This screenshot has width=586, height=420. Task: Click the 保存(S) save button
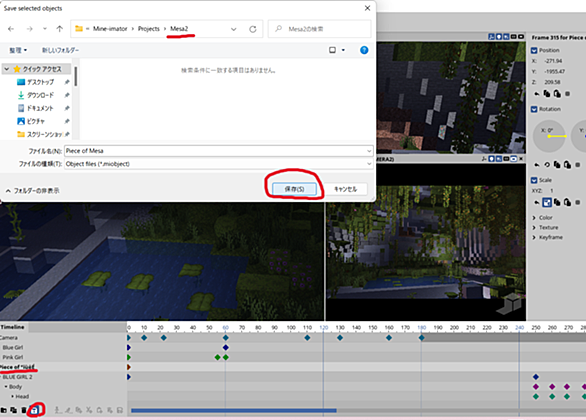pyautogui.click(x=294, y=189)
